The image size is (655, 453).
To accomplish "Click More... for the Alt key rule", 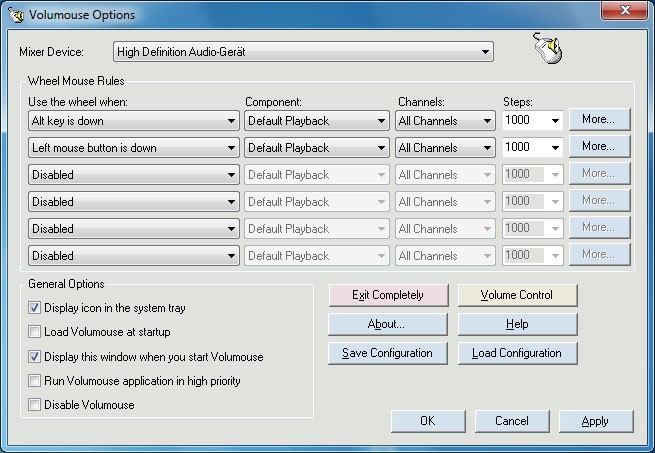I will pos(599,120).
